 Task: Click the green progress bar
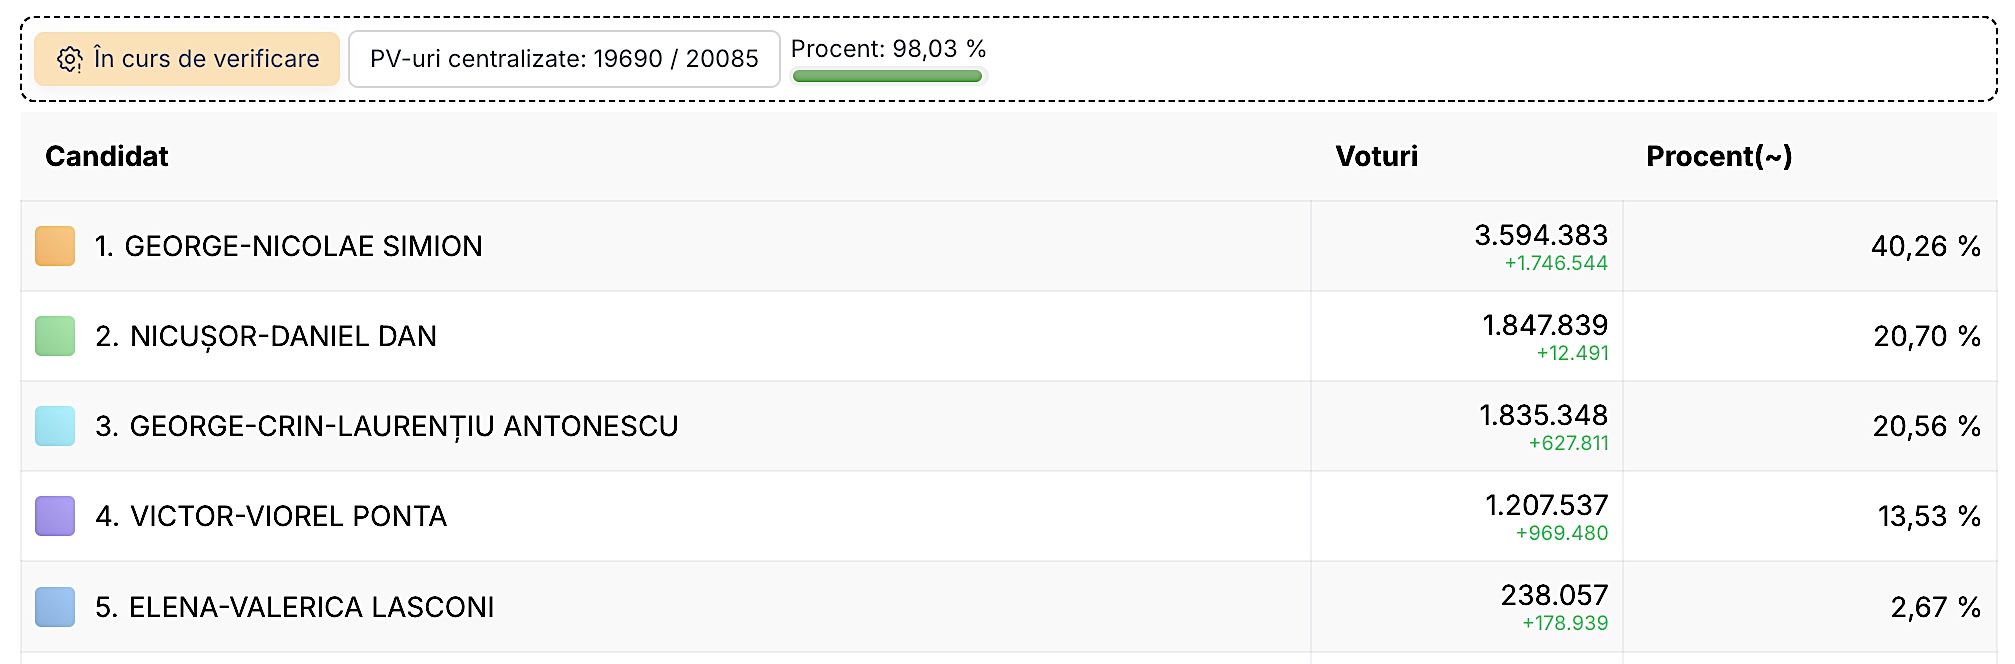click(887, 76)
